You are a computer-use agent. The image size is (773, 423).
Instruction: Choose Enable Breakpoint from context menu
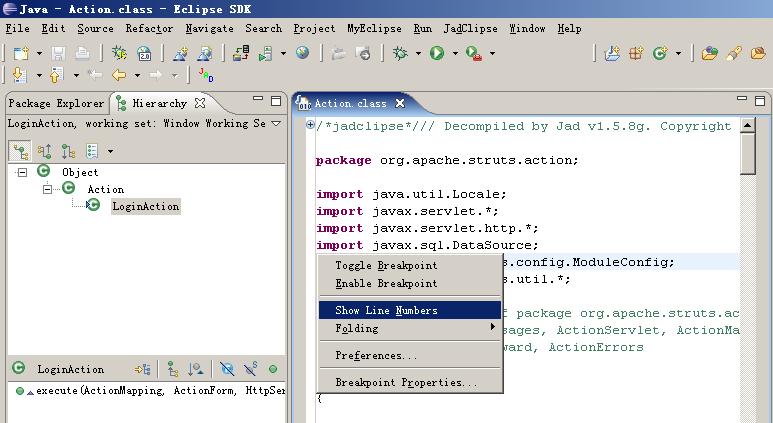coord(410,283)
